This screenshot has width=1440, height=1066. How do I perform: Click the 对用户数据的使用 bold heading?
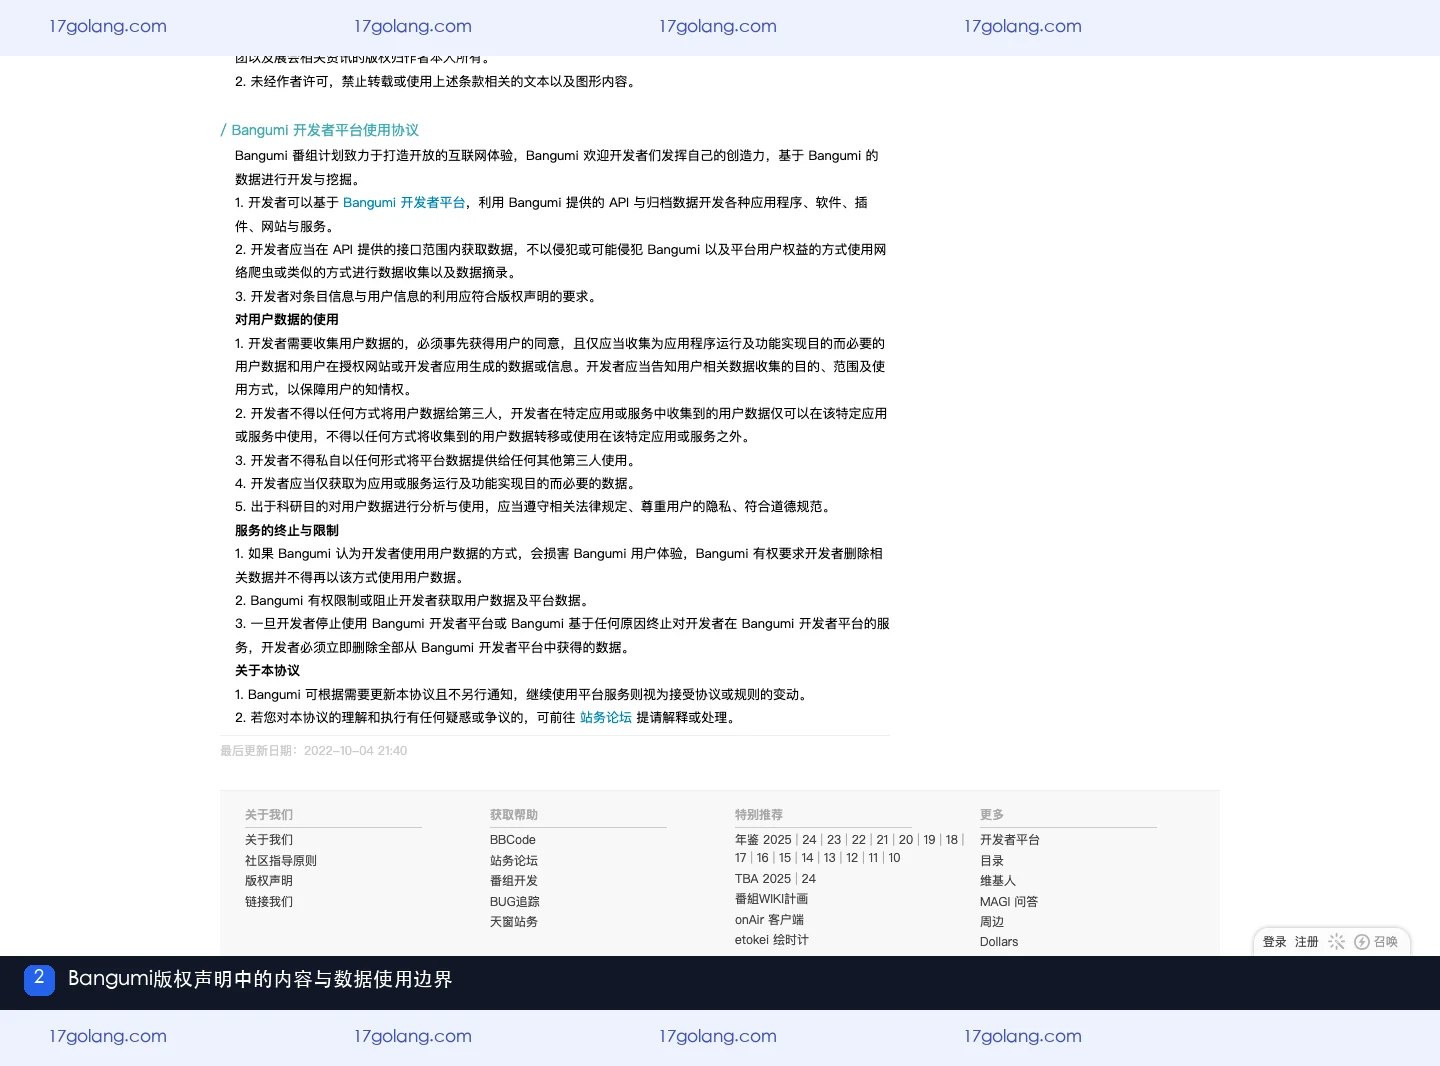click(287, 319)
